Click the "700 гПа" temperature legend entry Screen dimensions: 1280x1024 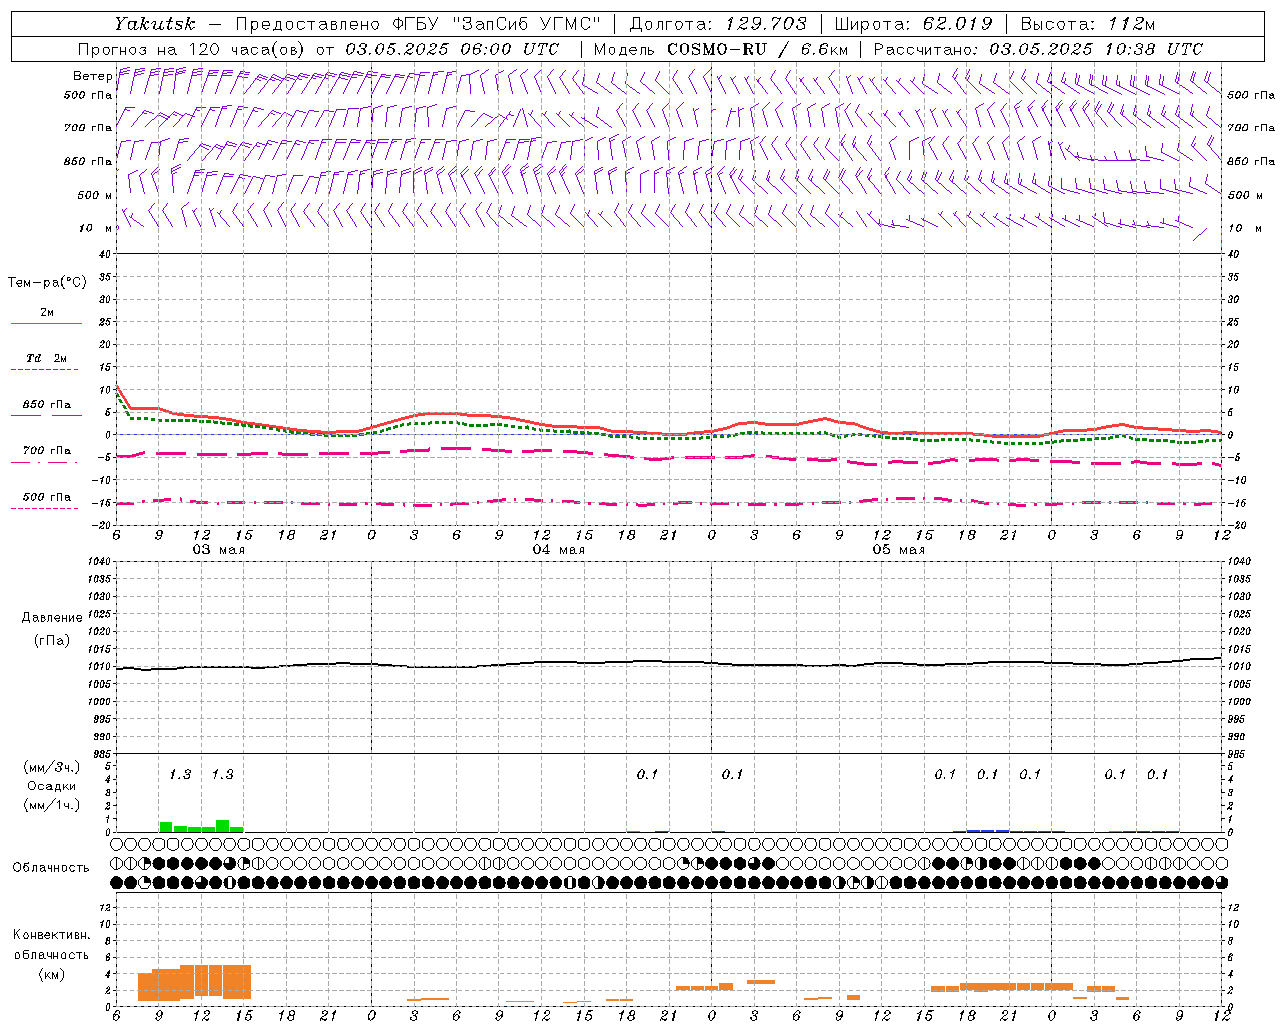(47, 451)
